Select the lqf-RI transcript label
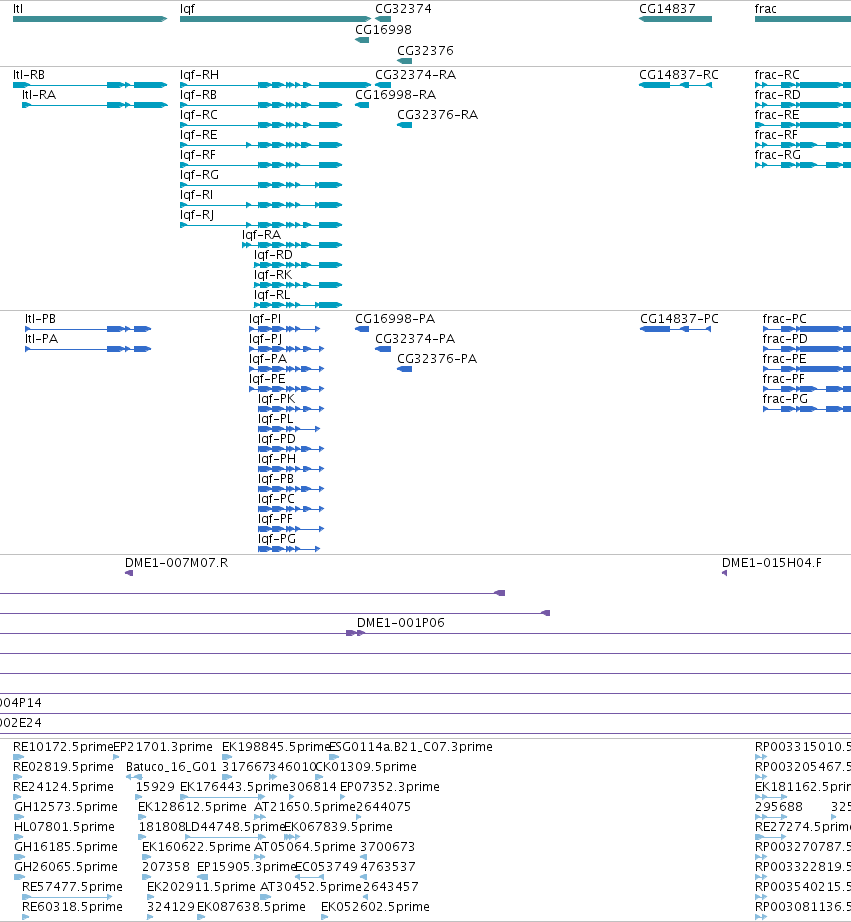The image size is (851, 922). tap(196, 195)
